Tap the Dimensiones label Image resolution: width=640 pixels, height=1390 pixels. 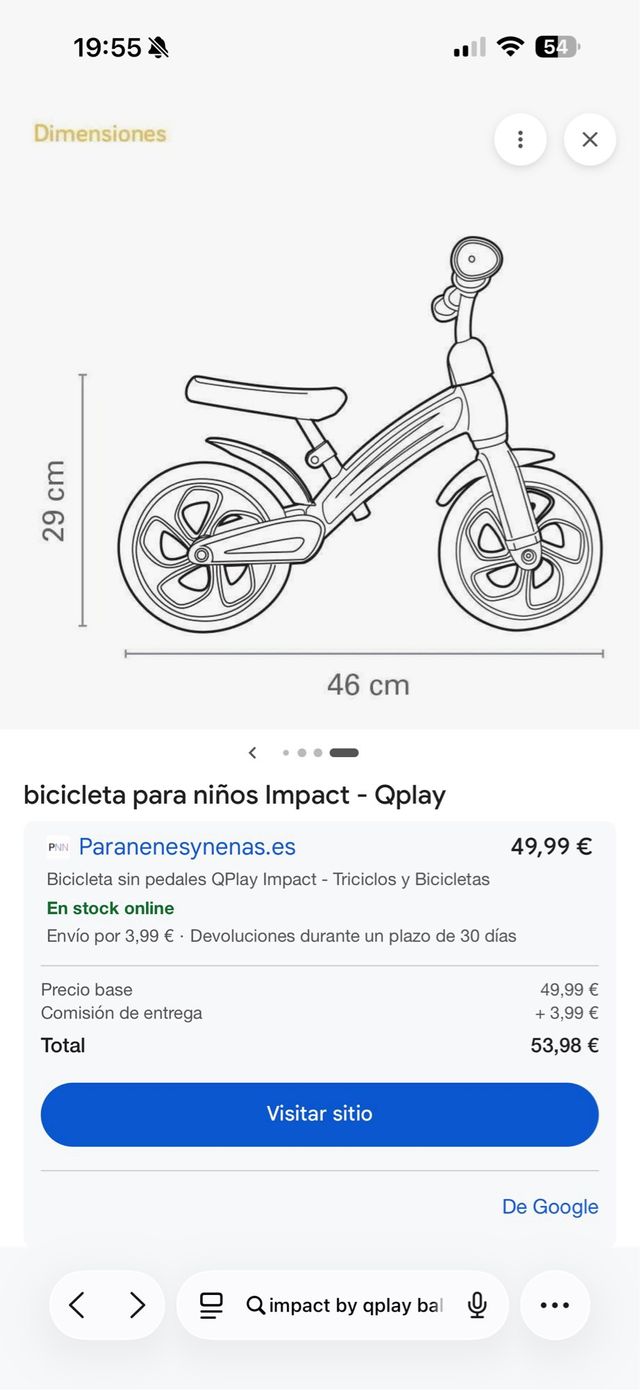(99, 133)
